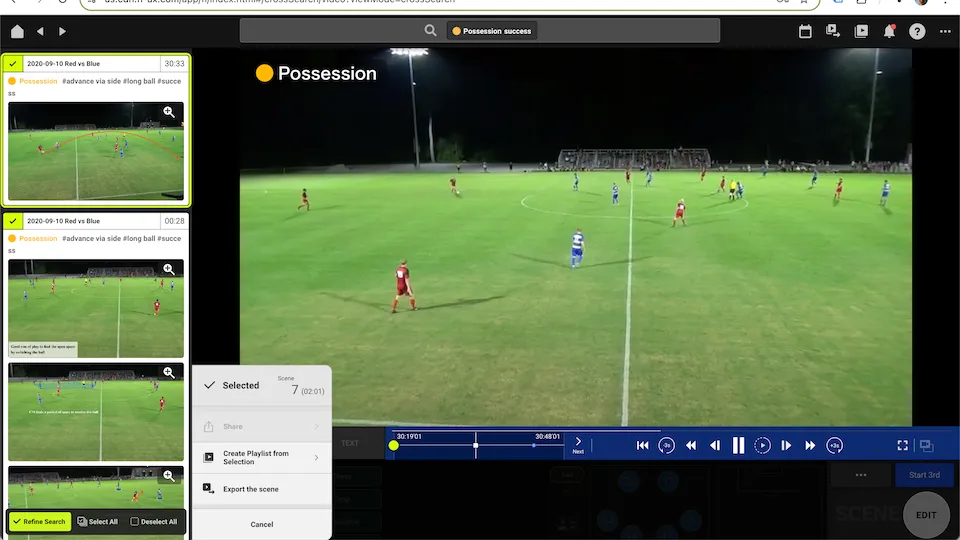
Task: Click the TEXT tab label
Action: [x=350, y=443]
